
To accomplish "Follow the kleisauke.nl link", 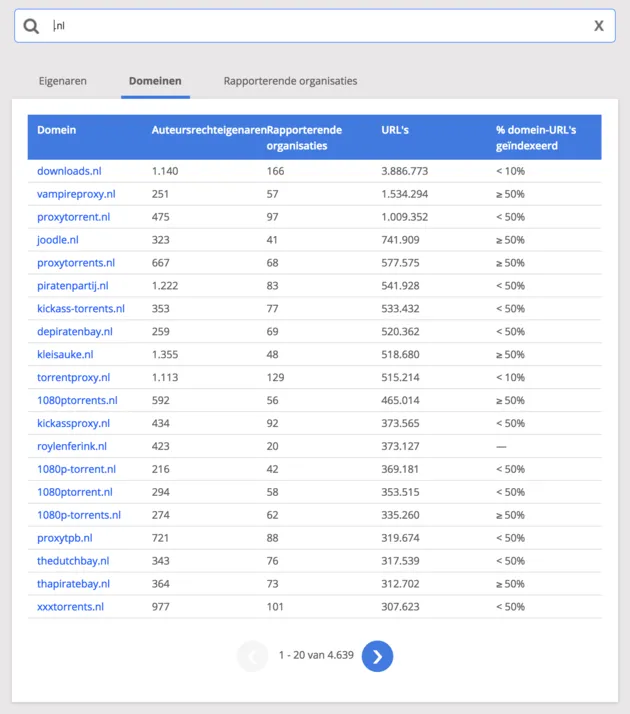I will tap(65, 354).
